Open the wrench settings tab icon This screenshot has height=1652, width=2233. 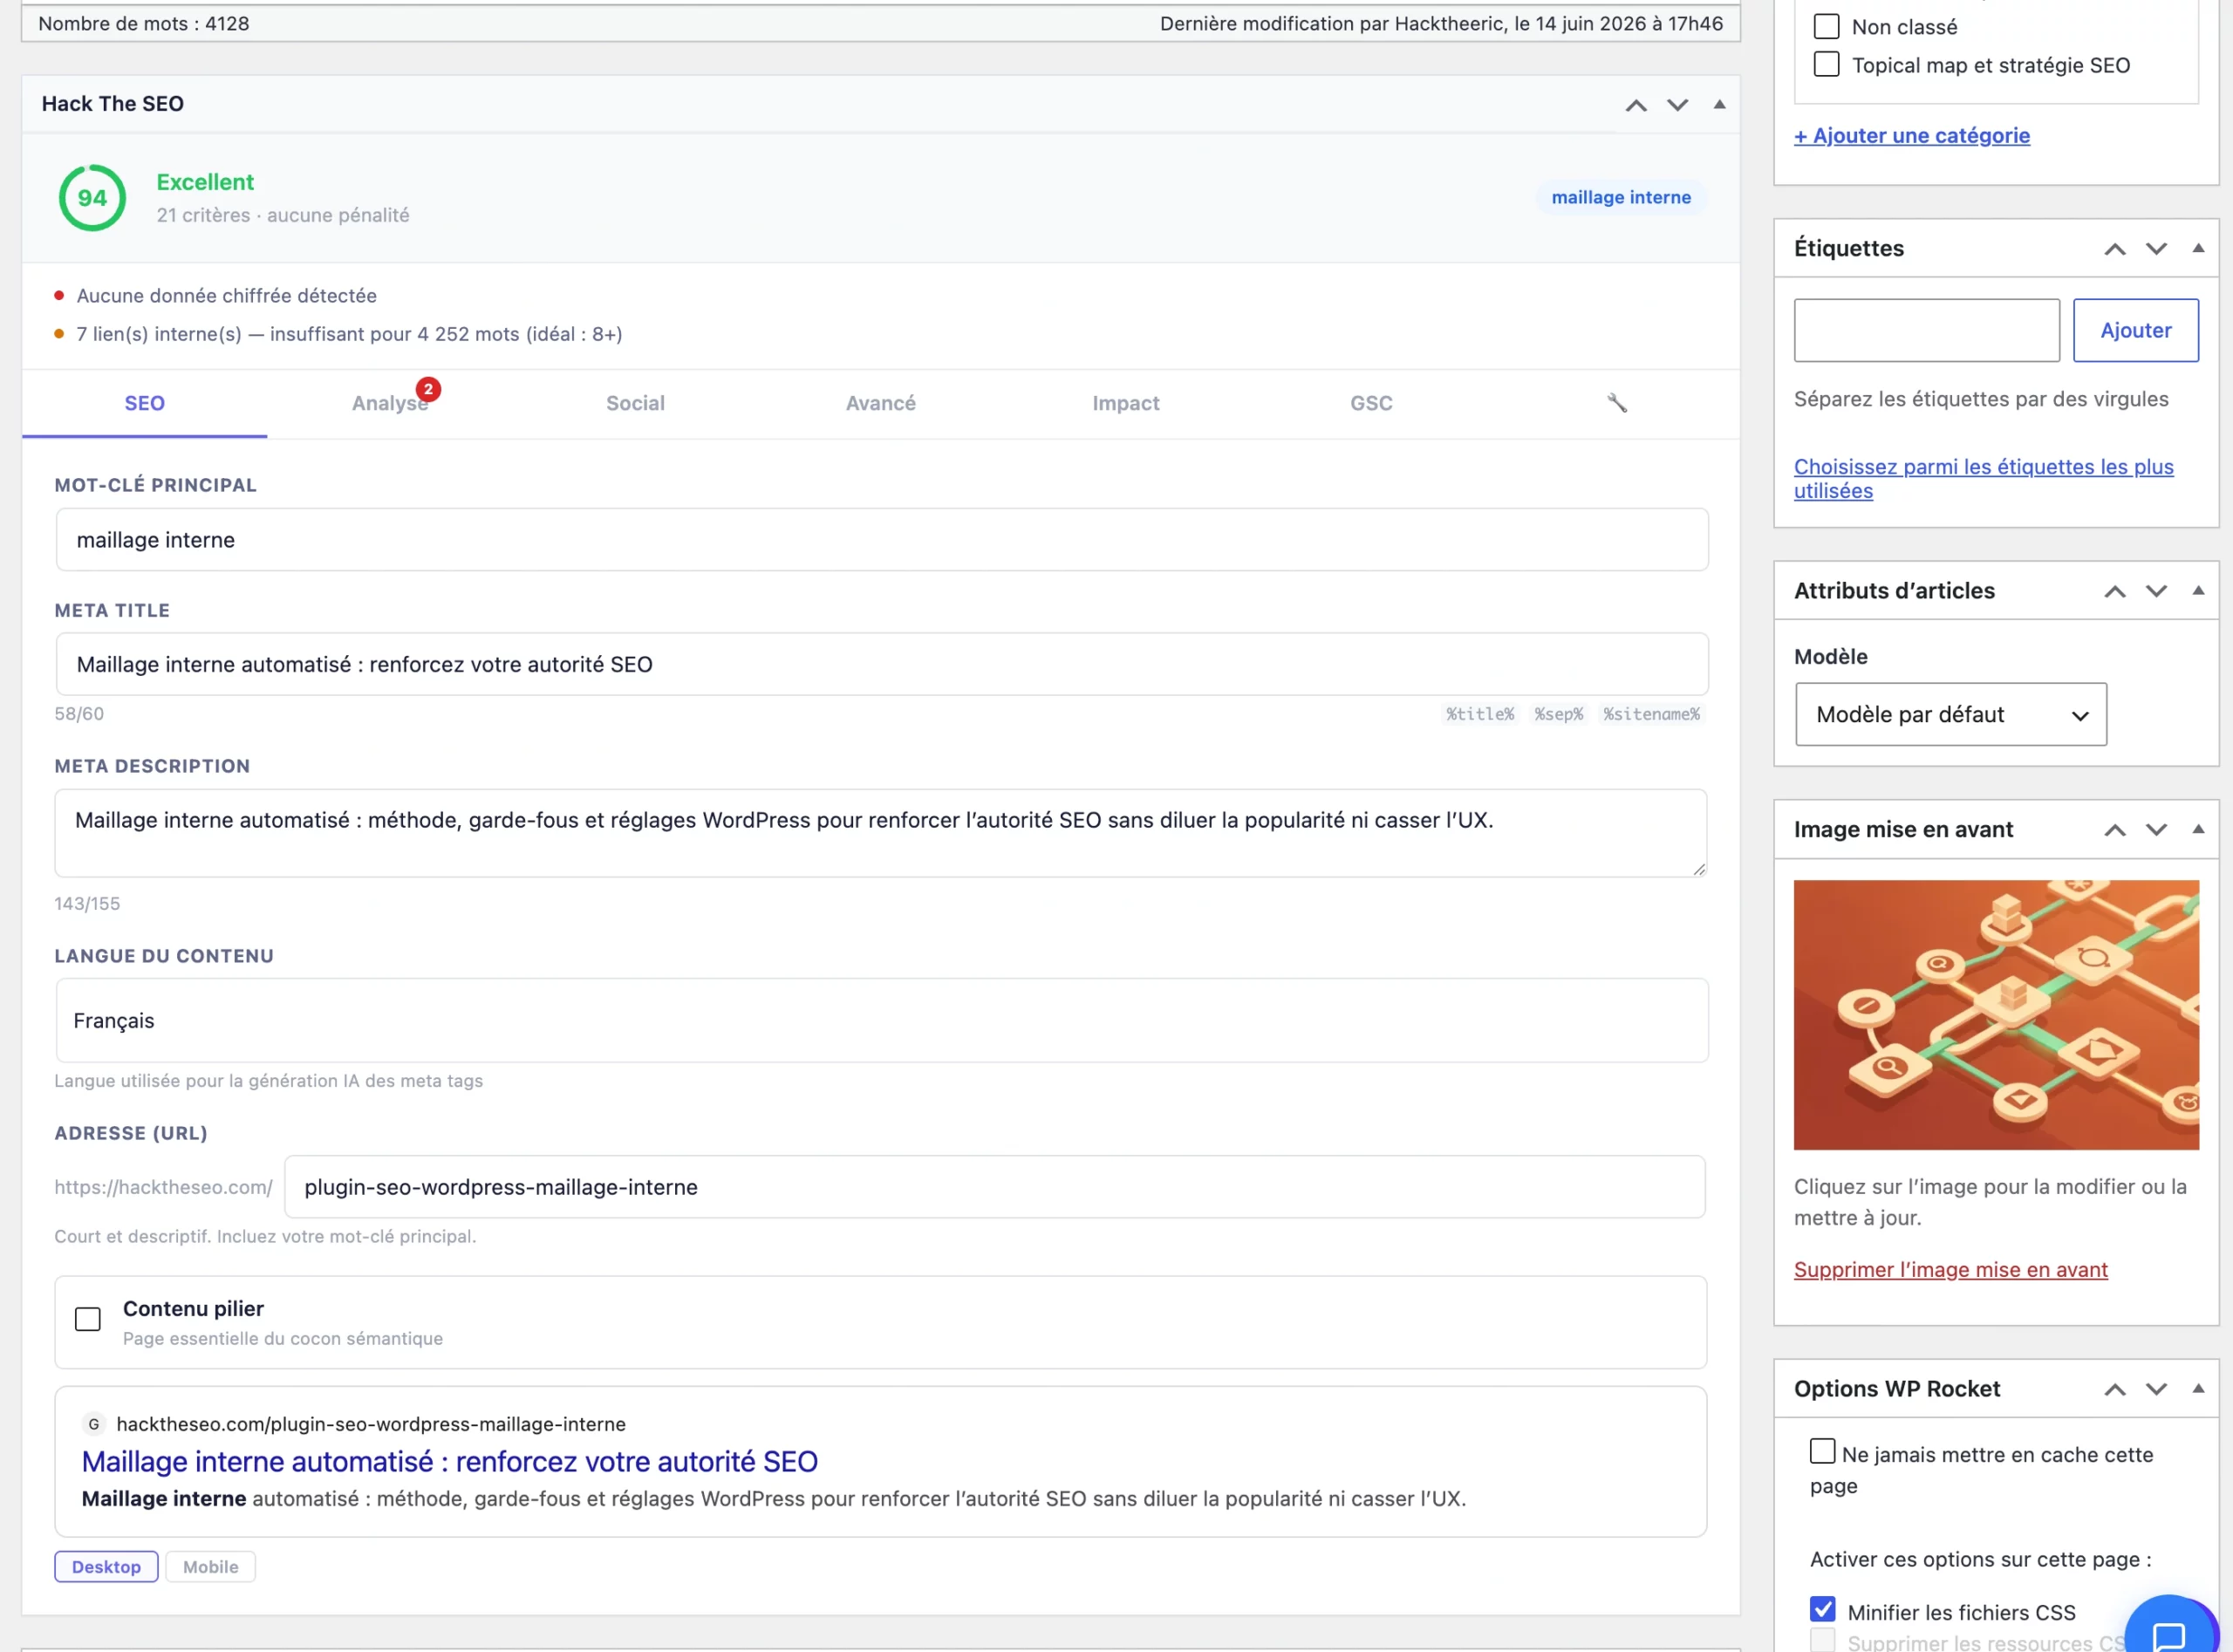click(x=1617, y=403)
